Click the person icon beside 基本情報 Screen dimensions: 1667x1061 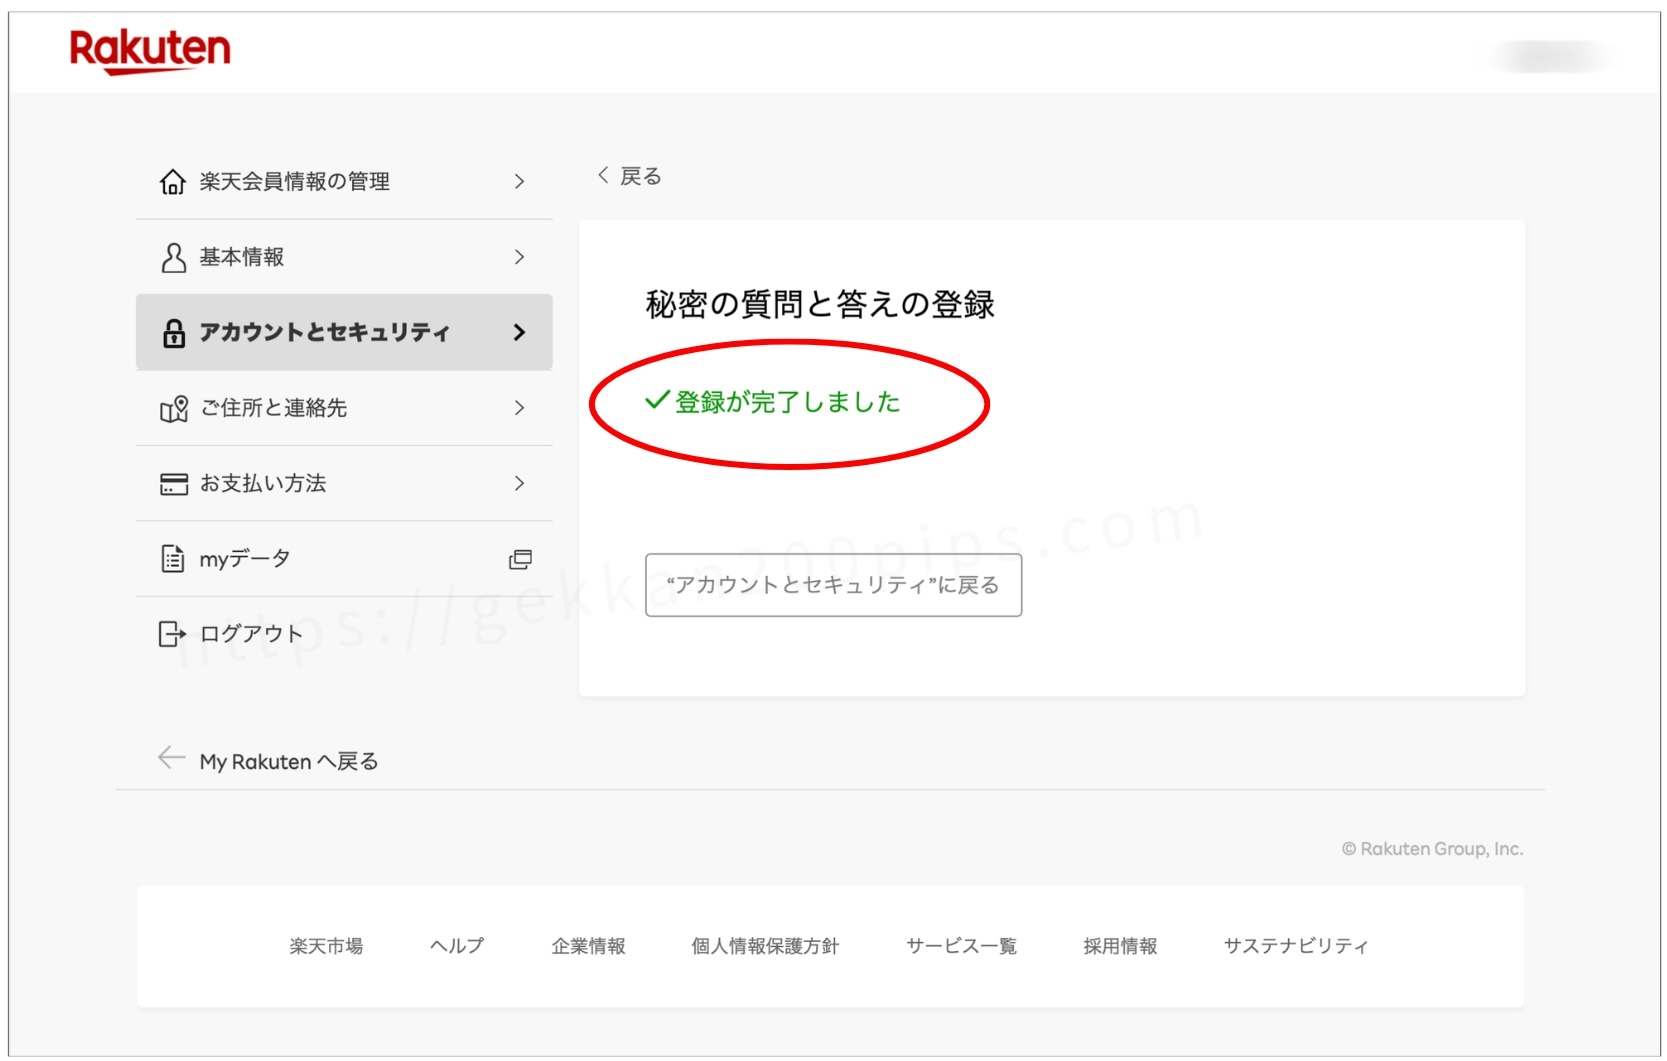pyautogui.click(x=173, y=258)
